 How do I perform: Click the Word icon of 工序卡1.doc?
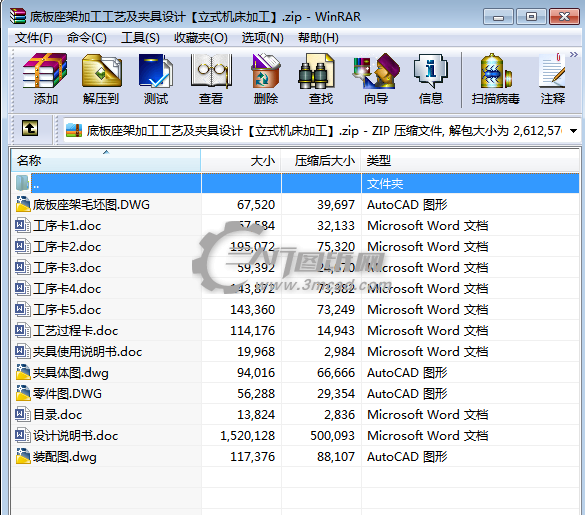[x=23, y=225]
